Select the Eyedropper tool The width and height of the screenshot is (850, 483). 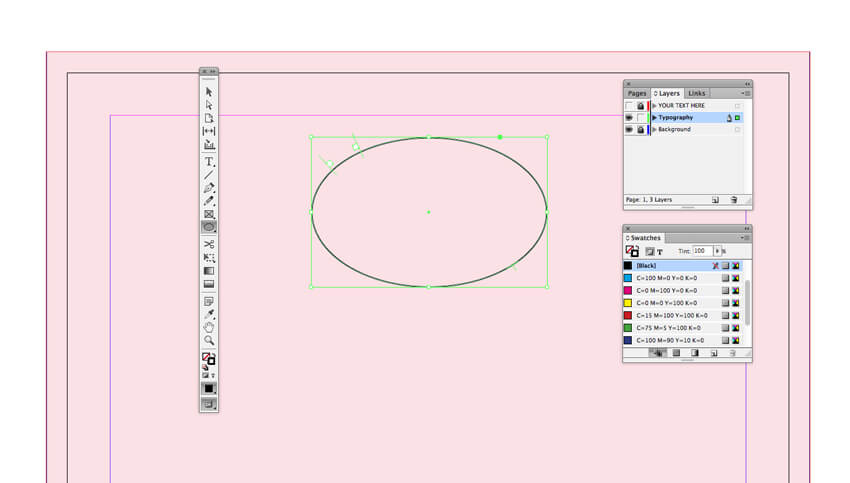point(209,314)
